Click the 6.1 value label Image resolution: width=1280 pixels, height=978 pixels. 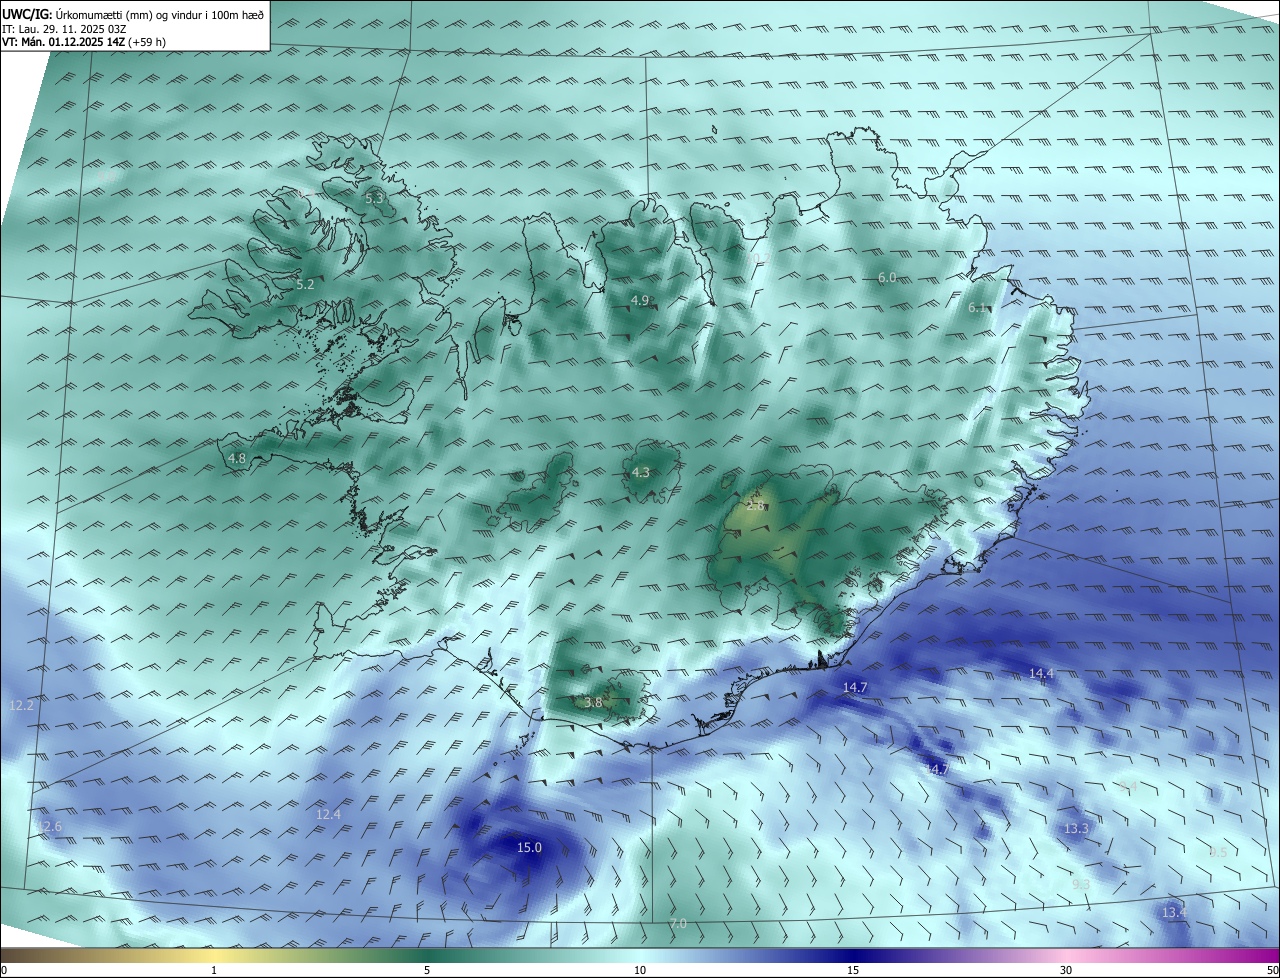978,308
